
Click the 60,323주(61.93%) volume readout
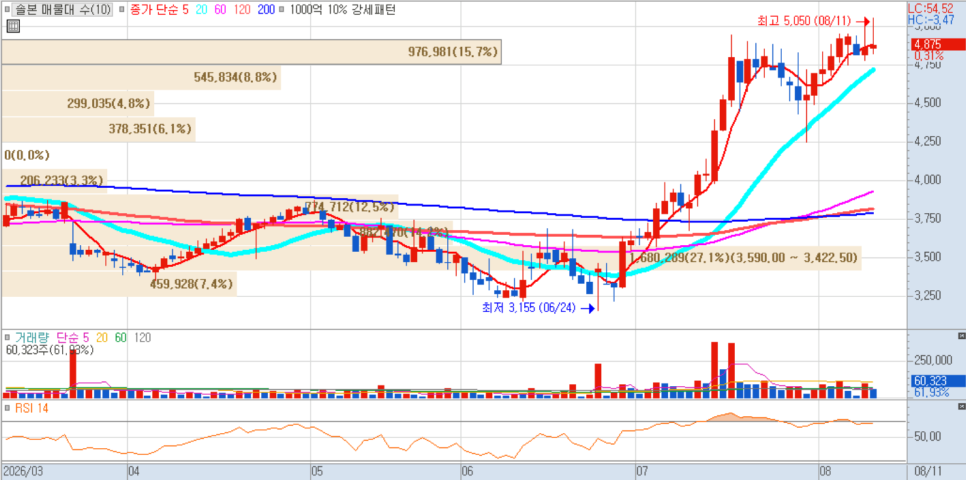click(x=50, y=351)
